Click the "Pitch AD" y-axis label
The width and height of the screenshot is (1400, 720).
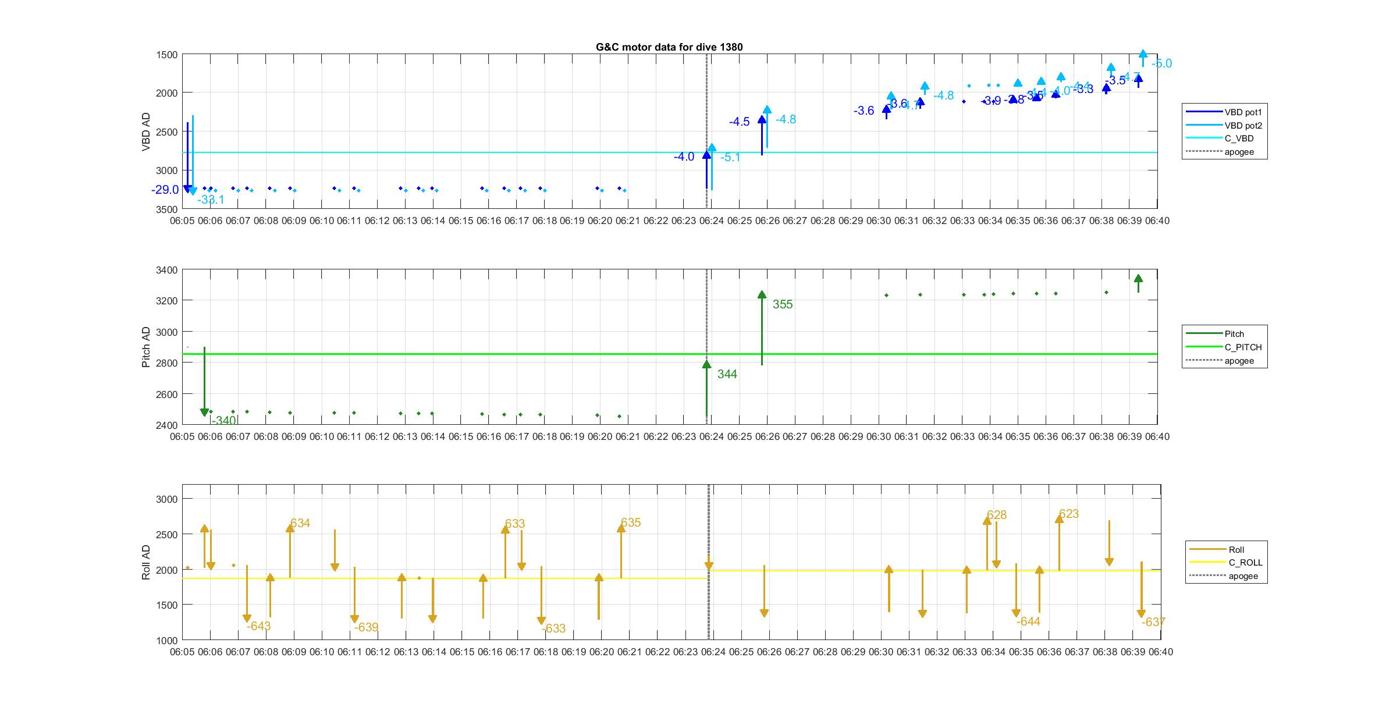[146, 347]
